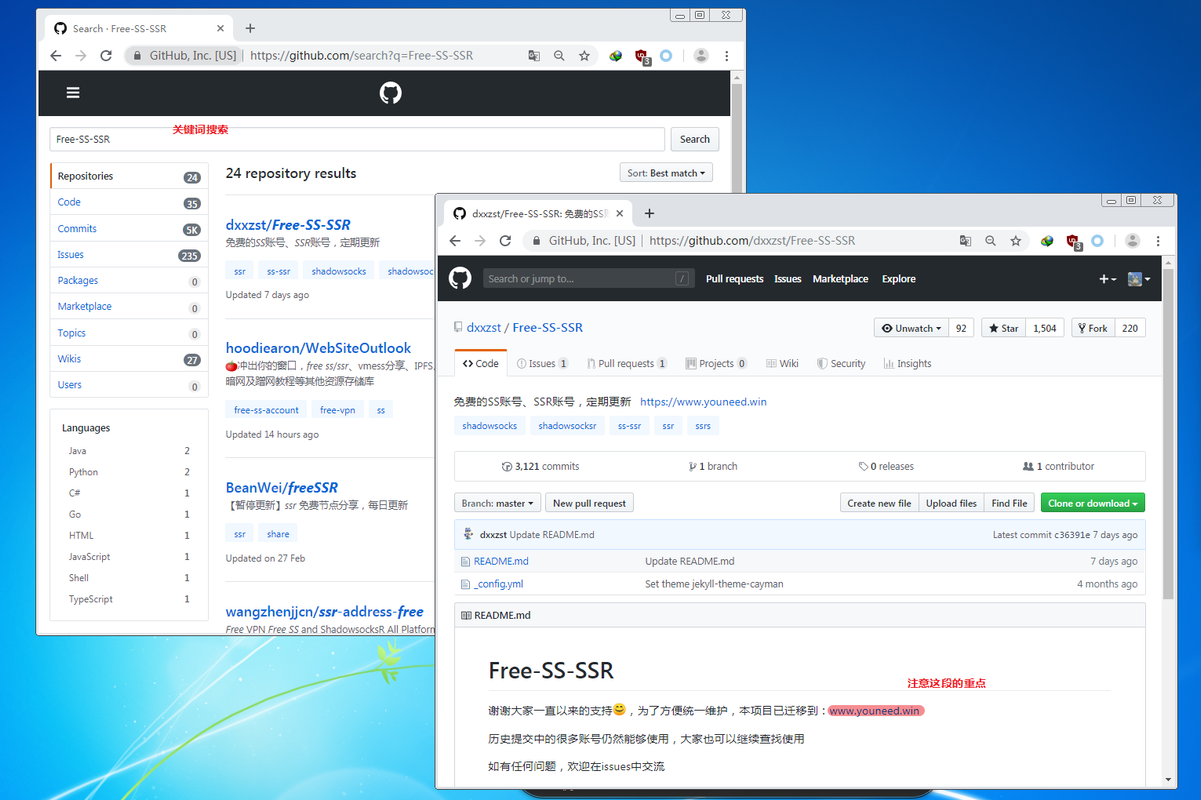The width and height of the screenshot is (1201, 800).
Task: Open Sort: Best match dropdown
Action: pyautogui.click(x=666, y=173)
